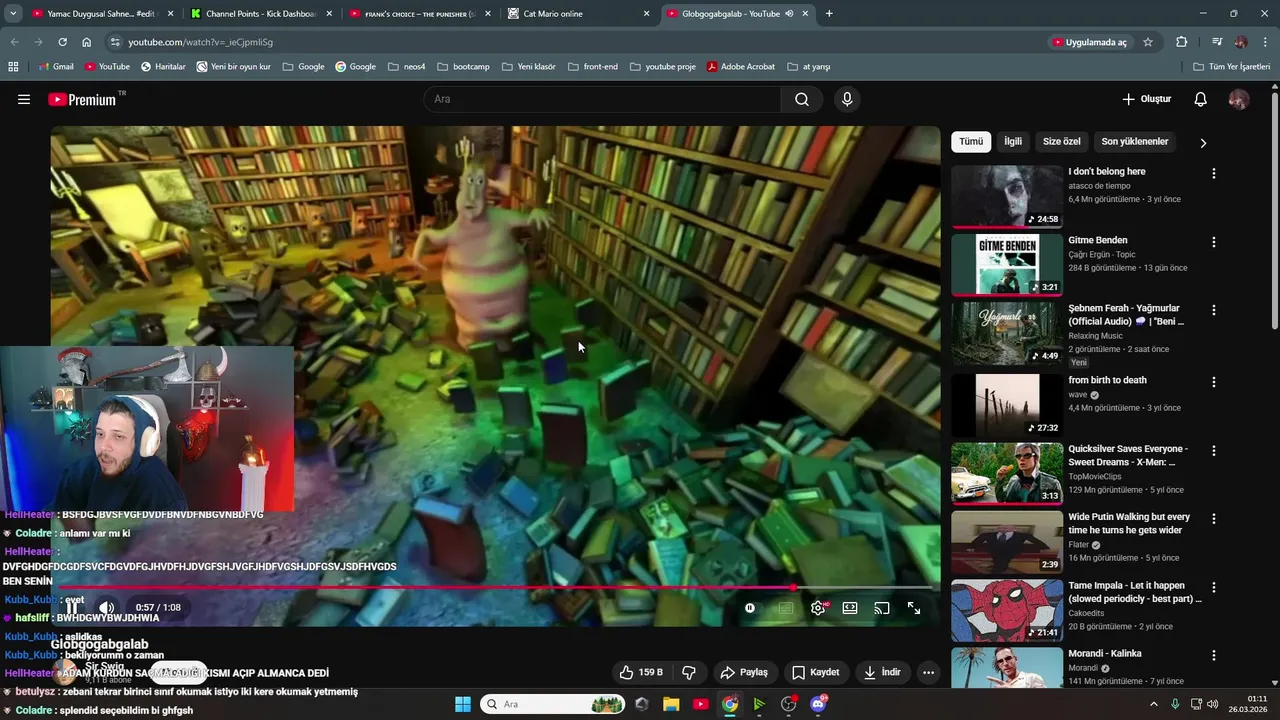Open the Chrome apps grid in the bookmarks bar
This screenshot has width=1280, height=720.
13,66
